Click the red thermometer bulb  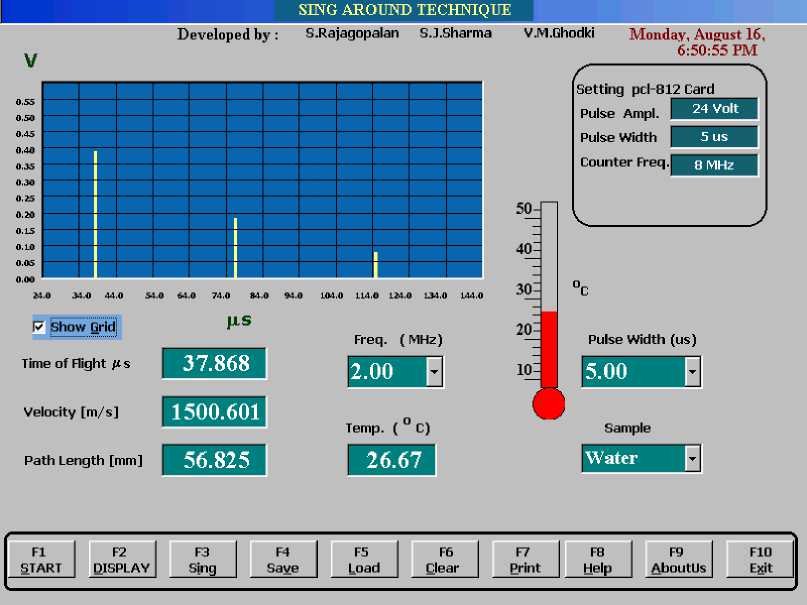pos(548,404)
